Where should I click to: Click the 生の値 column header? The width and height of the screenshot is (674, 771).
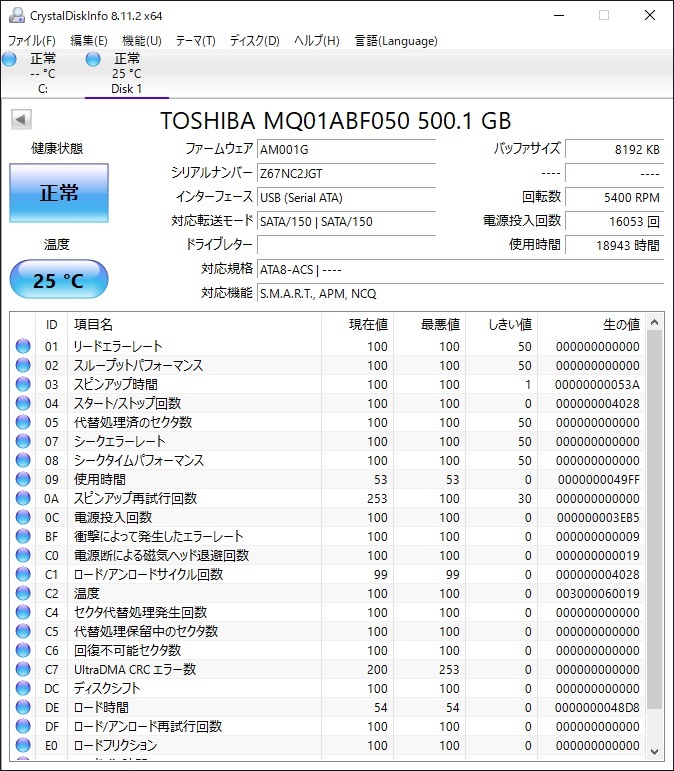(620, 324)
